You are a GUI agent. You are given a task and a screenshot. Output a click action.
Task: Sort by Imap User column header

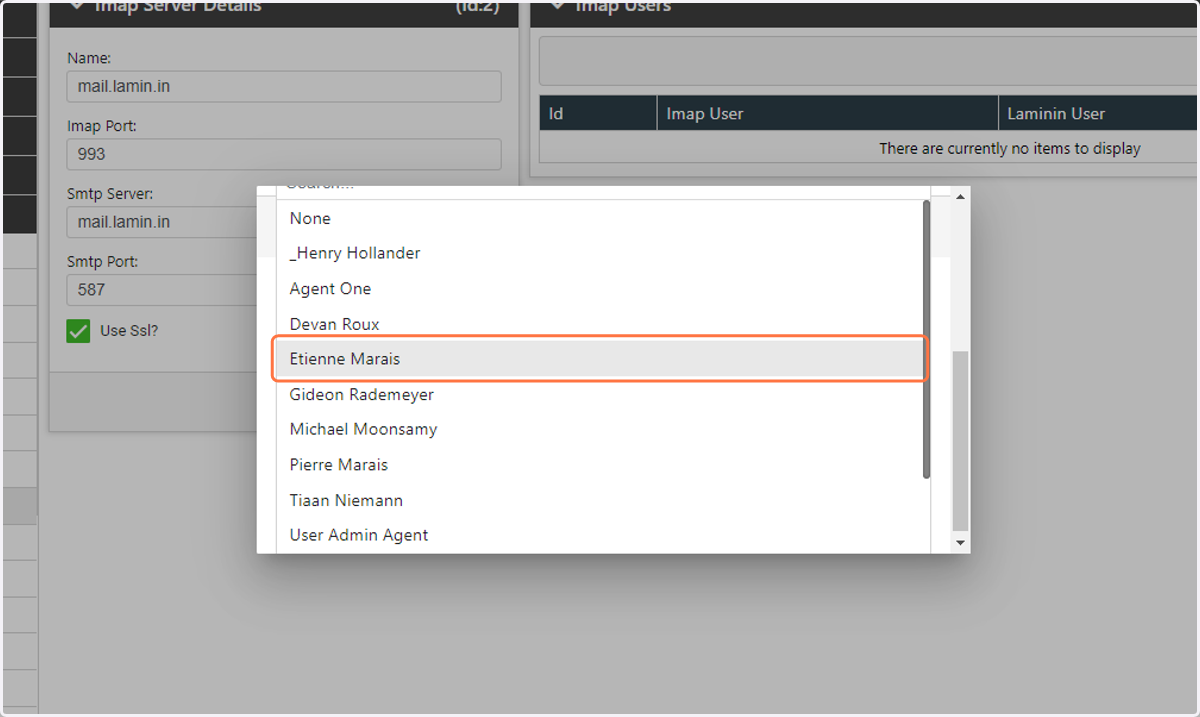coord(827,113)
